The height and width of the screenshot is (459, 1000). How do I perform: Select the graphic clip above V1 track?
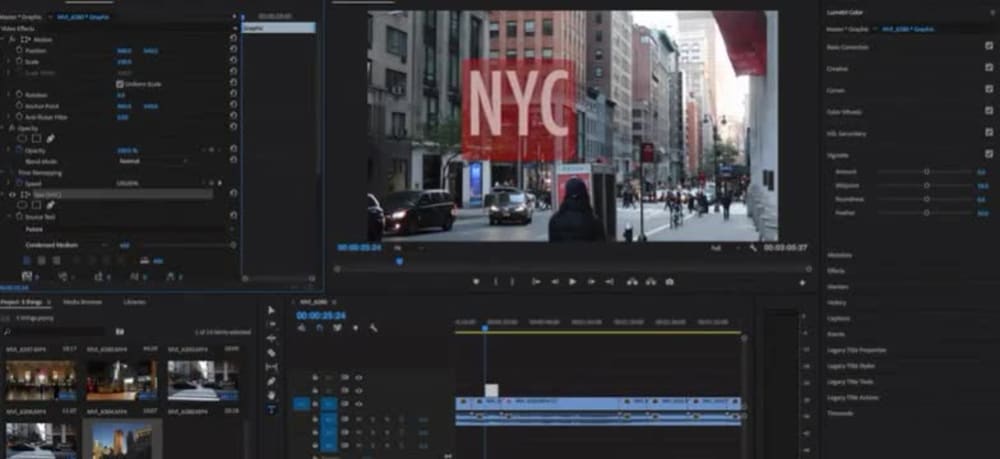491,391
